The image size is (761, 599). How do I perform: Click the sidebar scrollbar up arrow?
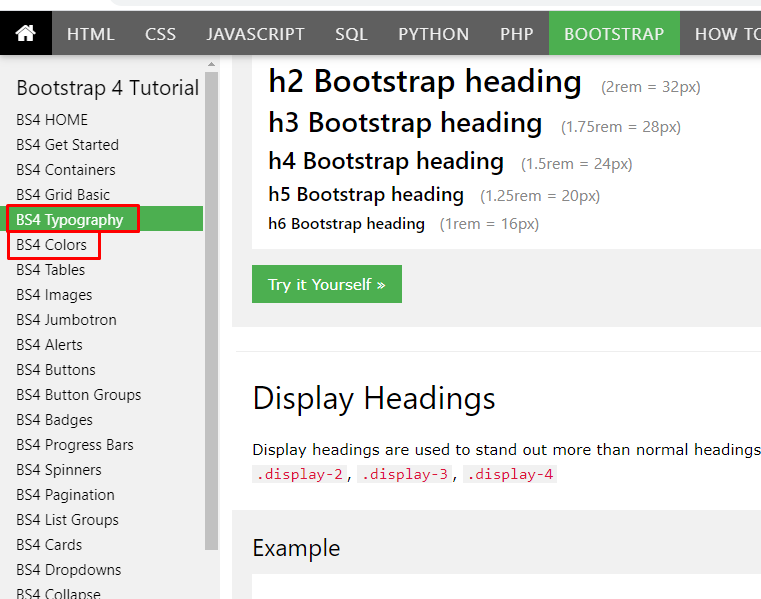click(211, 64)
